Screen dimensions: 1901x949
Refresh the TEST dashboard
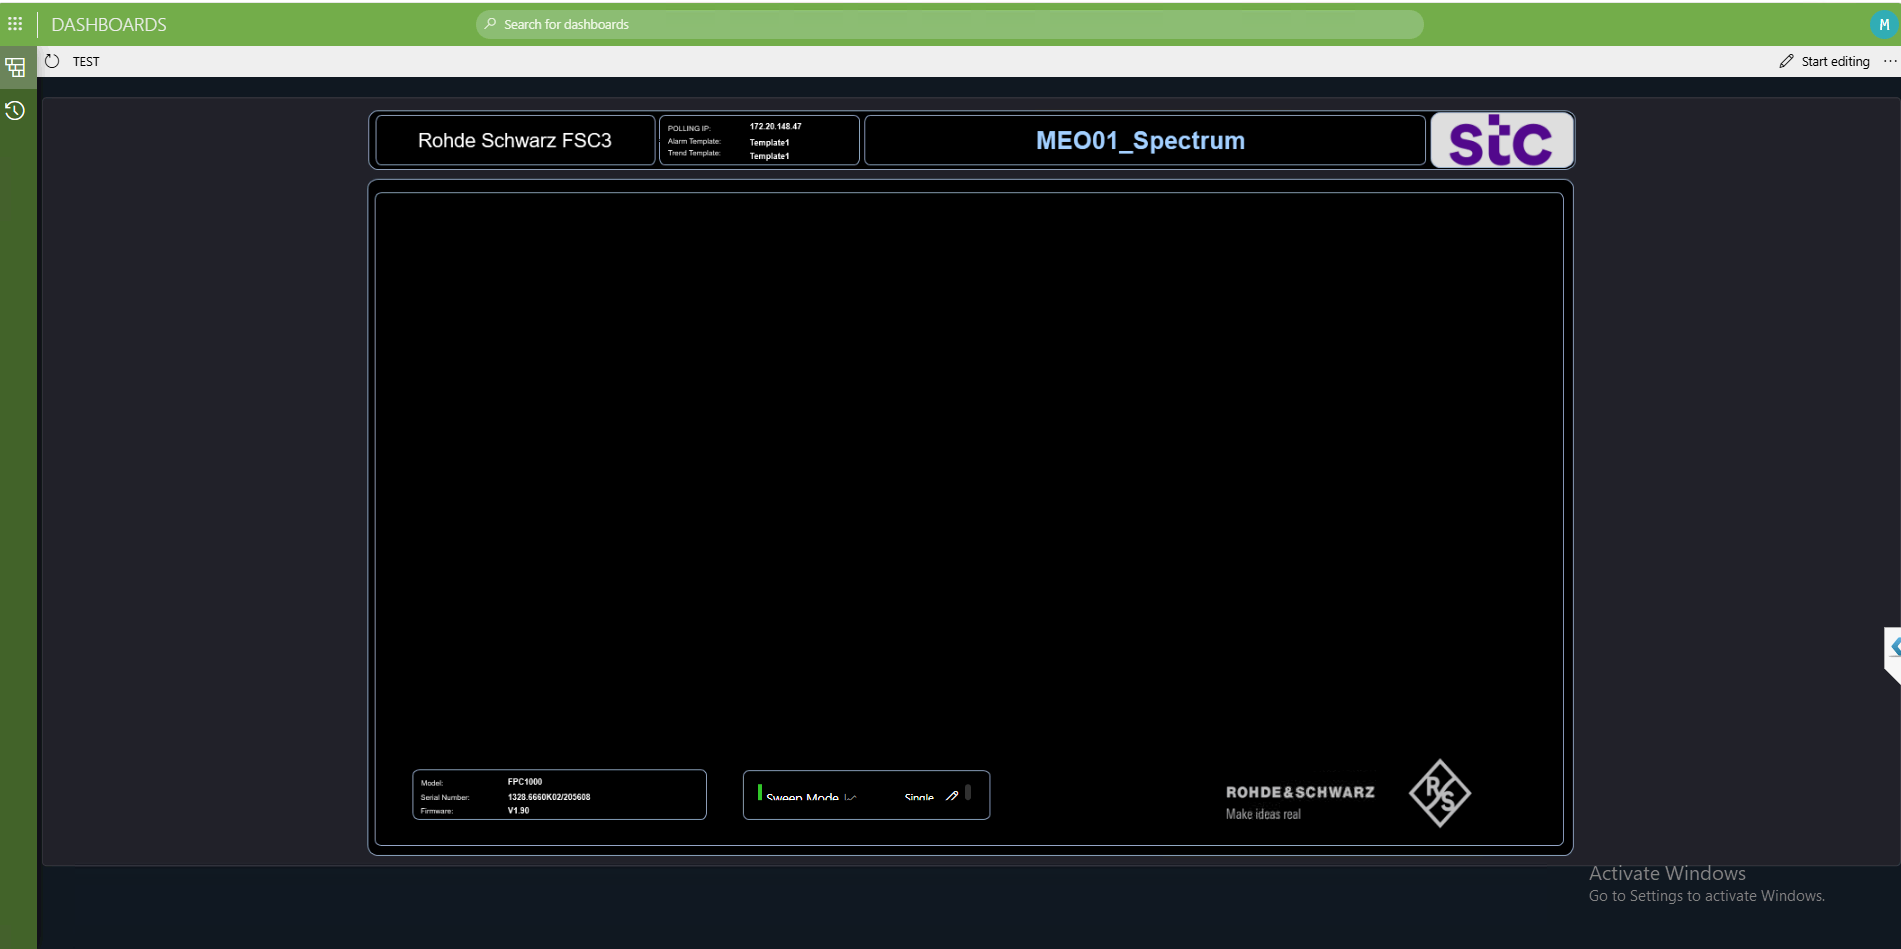tap(52, 61)
